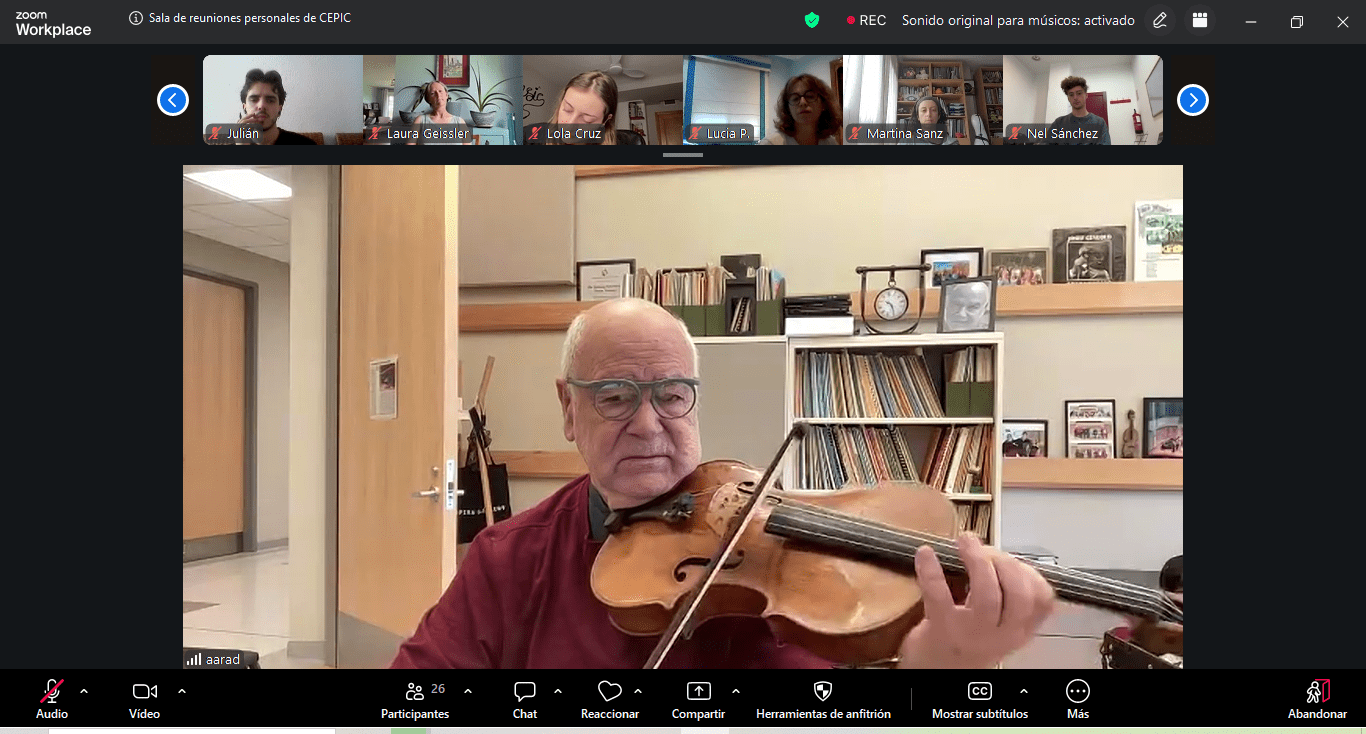Click the aarad name label with signal icon
Image resolution: width=1366 pixels, height=734 pixels.
click(213, 660)
